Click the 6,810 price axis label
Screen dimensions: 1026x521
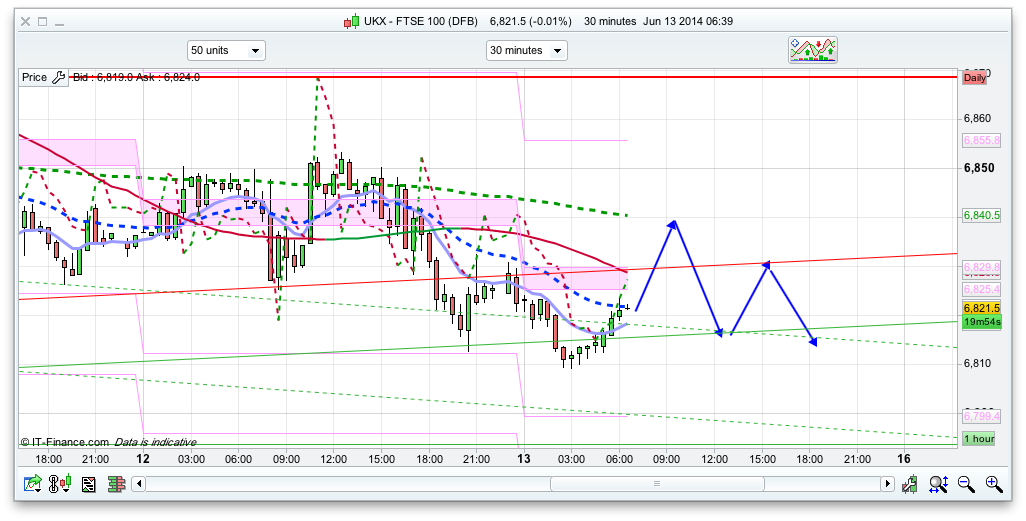coord(977,363)
